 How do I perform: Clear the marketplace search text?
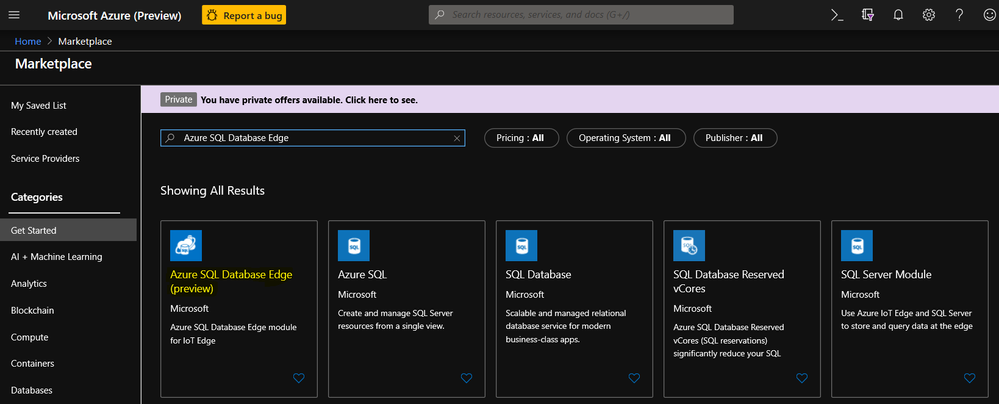click(457, 138)
